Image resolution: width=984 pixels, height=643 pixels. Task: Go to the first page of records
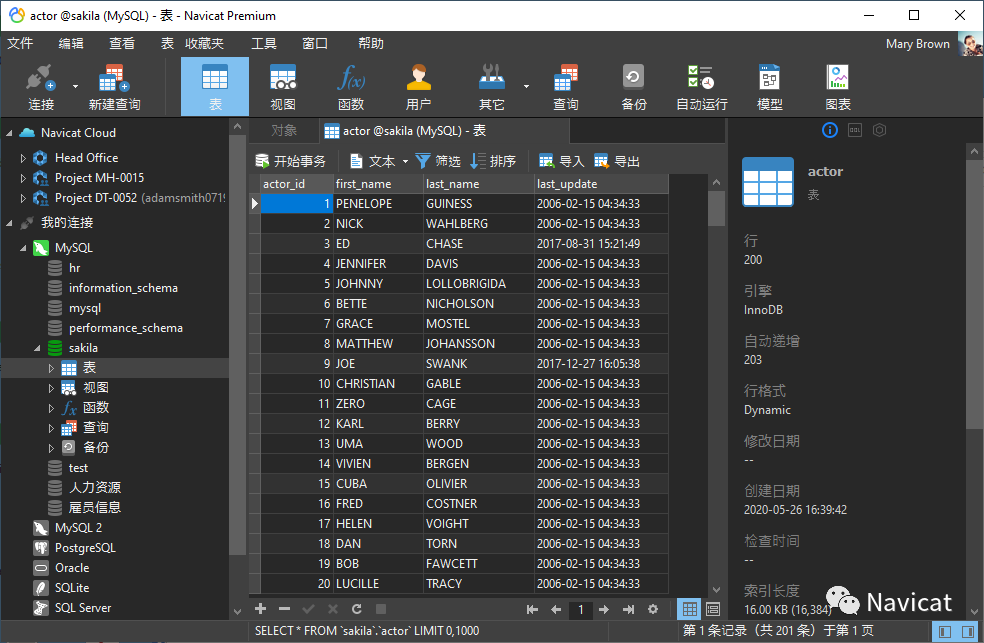click(532, 609)
